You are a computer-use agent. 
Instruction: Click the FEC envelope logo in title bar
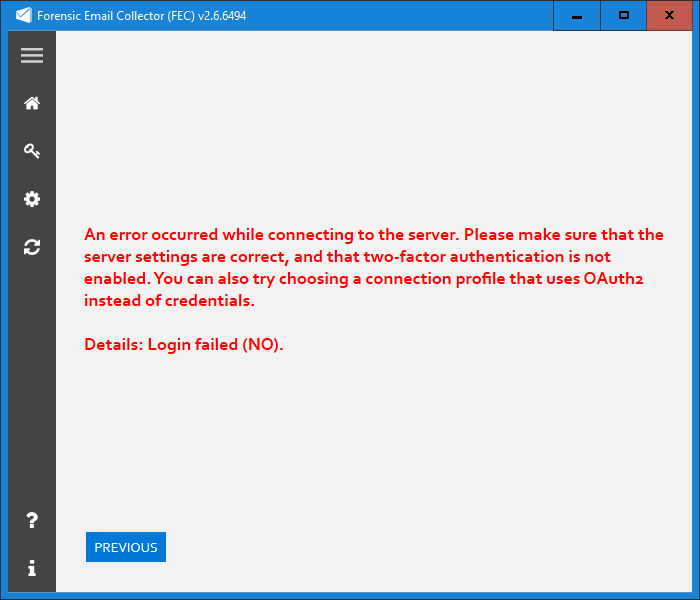pos(24,15)
